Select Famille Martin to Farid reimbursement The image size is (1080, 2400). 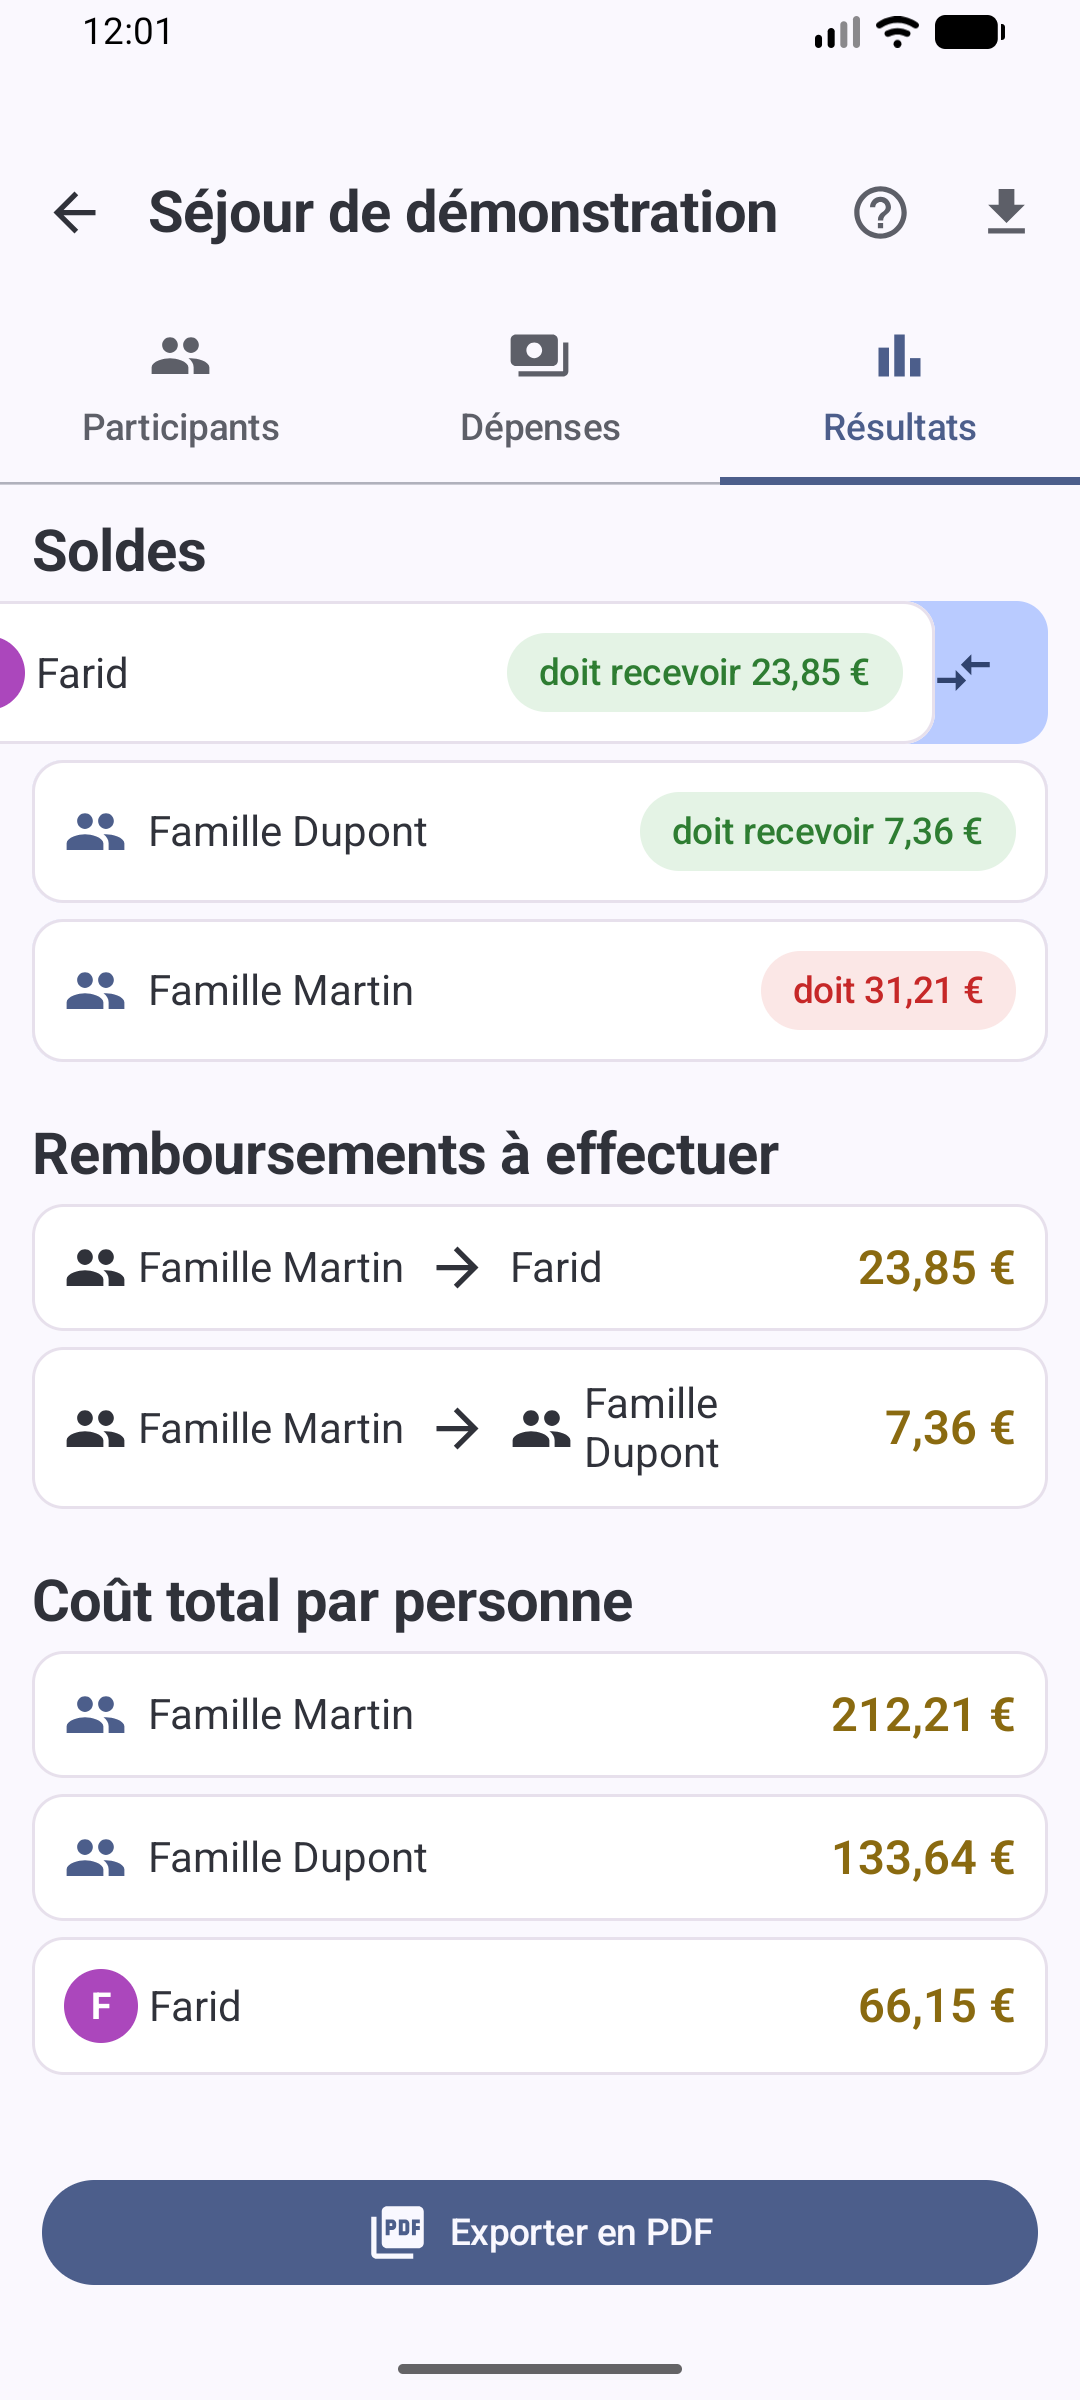point(540,1268)
